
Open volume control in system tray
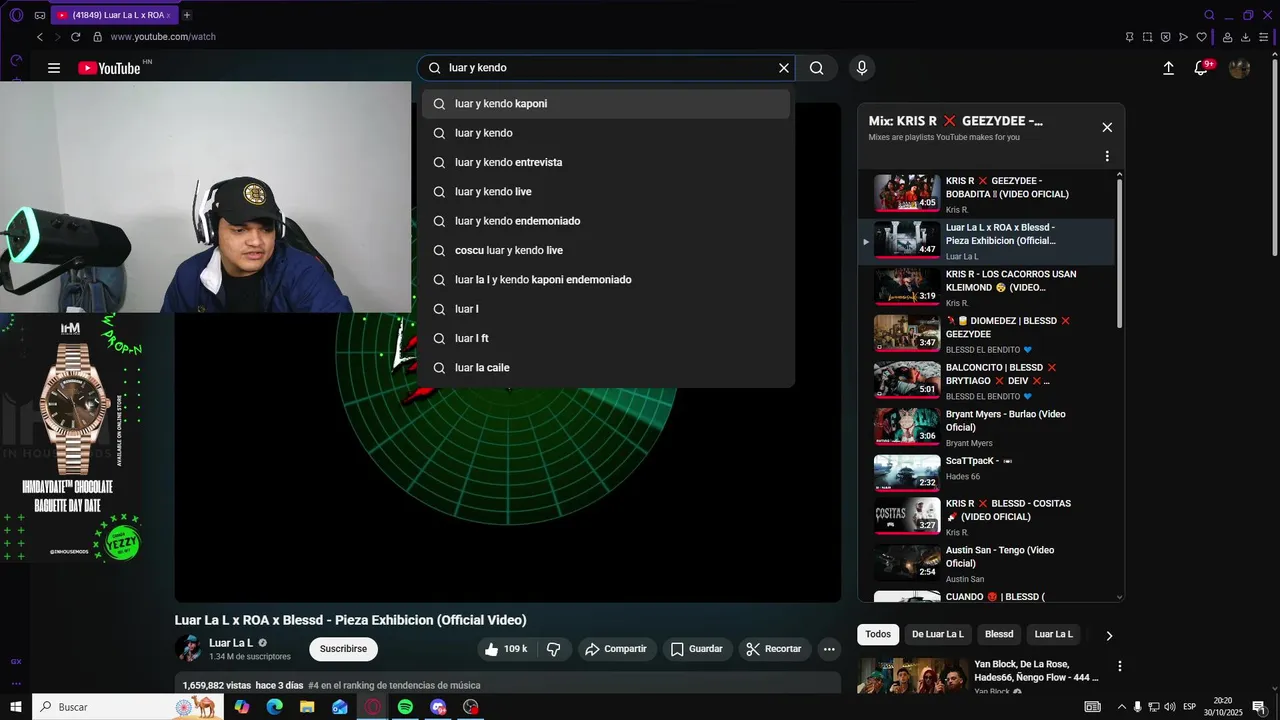pyautogui.click(x=1170, y=707)
